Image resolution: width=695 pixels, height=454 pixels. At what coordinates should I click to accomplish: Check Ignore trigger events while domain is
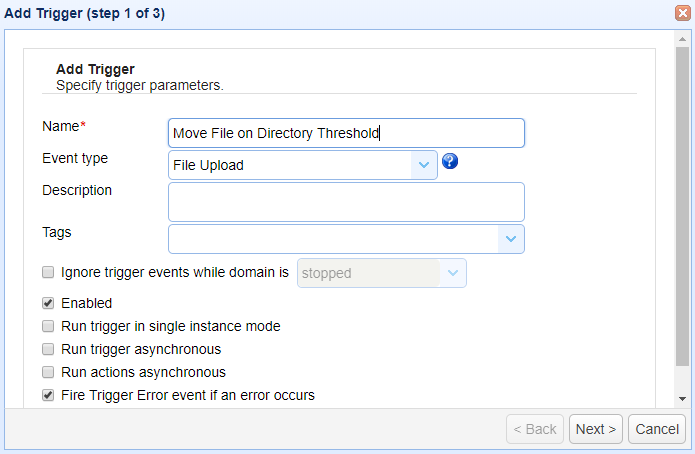point(48,272)
